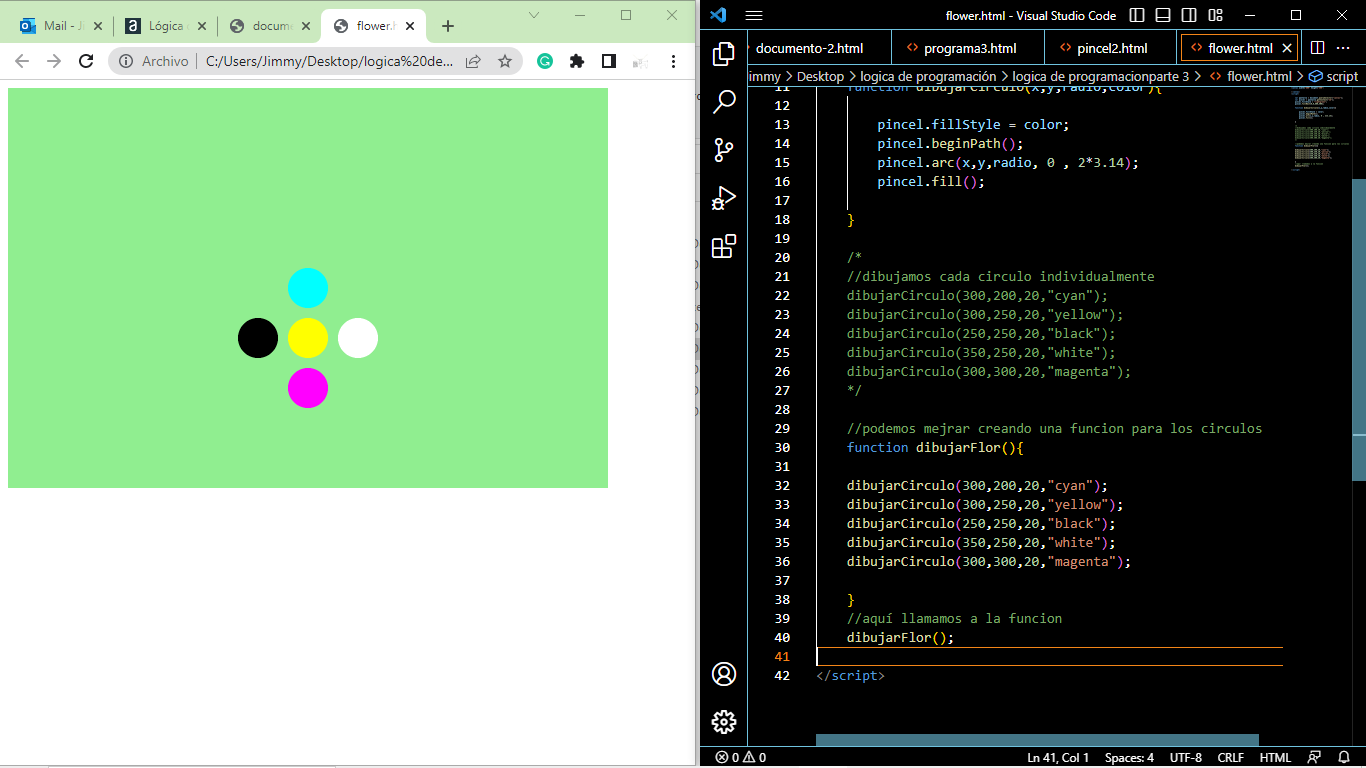1366x768 pixels.
Task: Open the Manage gear menu
Action: pyautogui.click(x=724, y=721)
